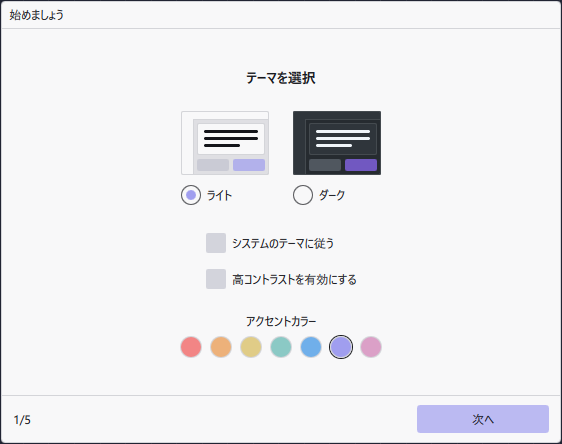Click the 高コントラストを有効にする label
Screen dimensions: 562x444
tap(294, 279)
